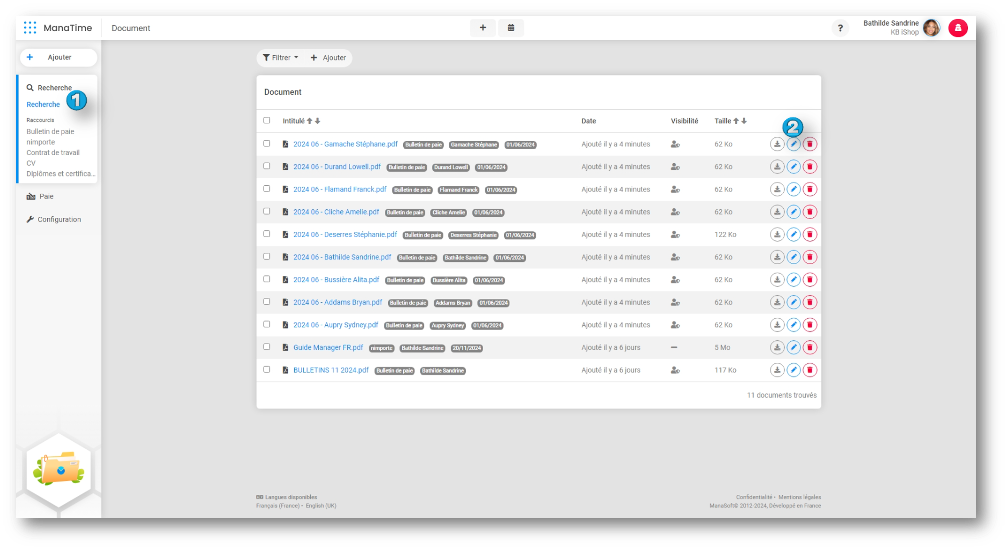Click the 122 Ko size value
Viewport: 1007px width, 549px height.
point(725,234)
